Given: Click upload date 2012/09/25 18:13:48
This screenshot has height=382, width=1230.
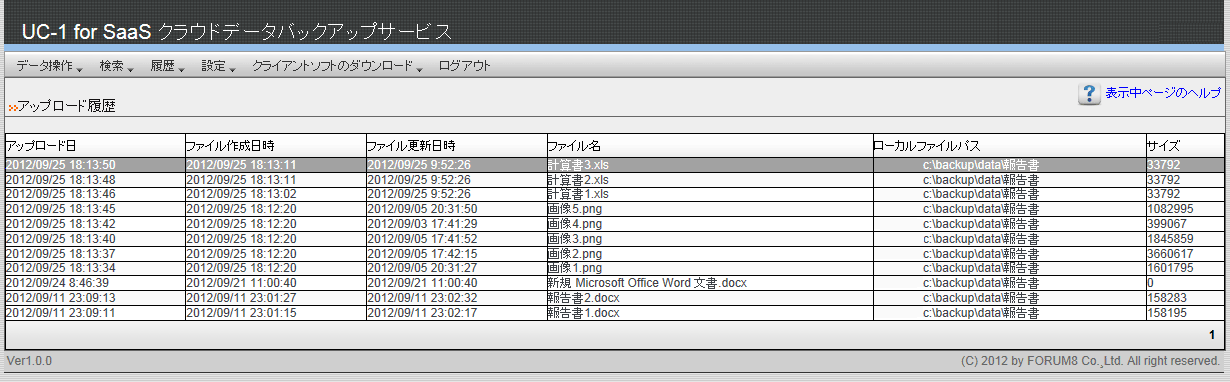Looking at the screenshot, I should [61, 180].
